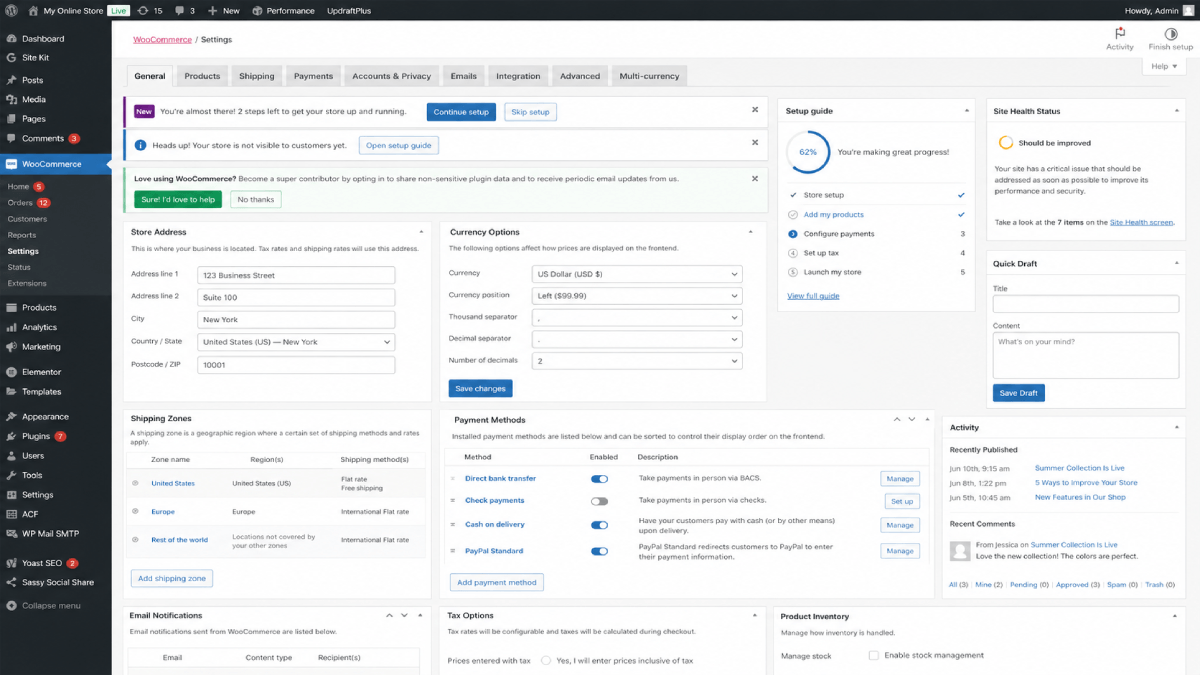The width and height of the screenshot is (1200, 675).
Task: Collapse the Store Address panel
Action: click(x=421, y=232)
